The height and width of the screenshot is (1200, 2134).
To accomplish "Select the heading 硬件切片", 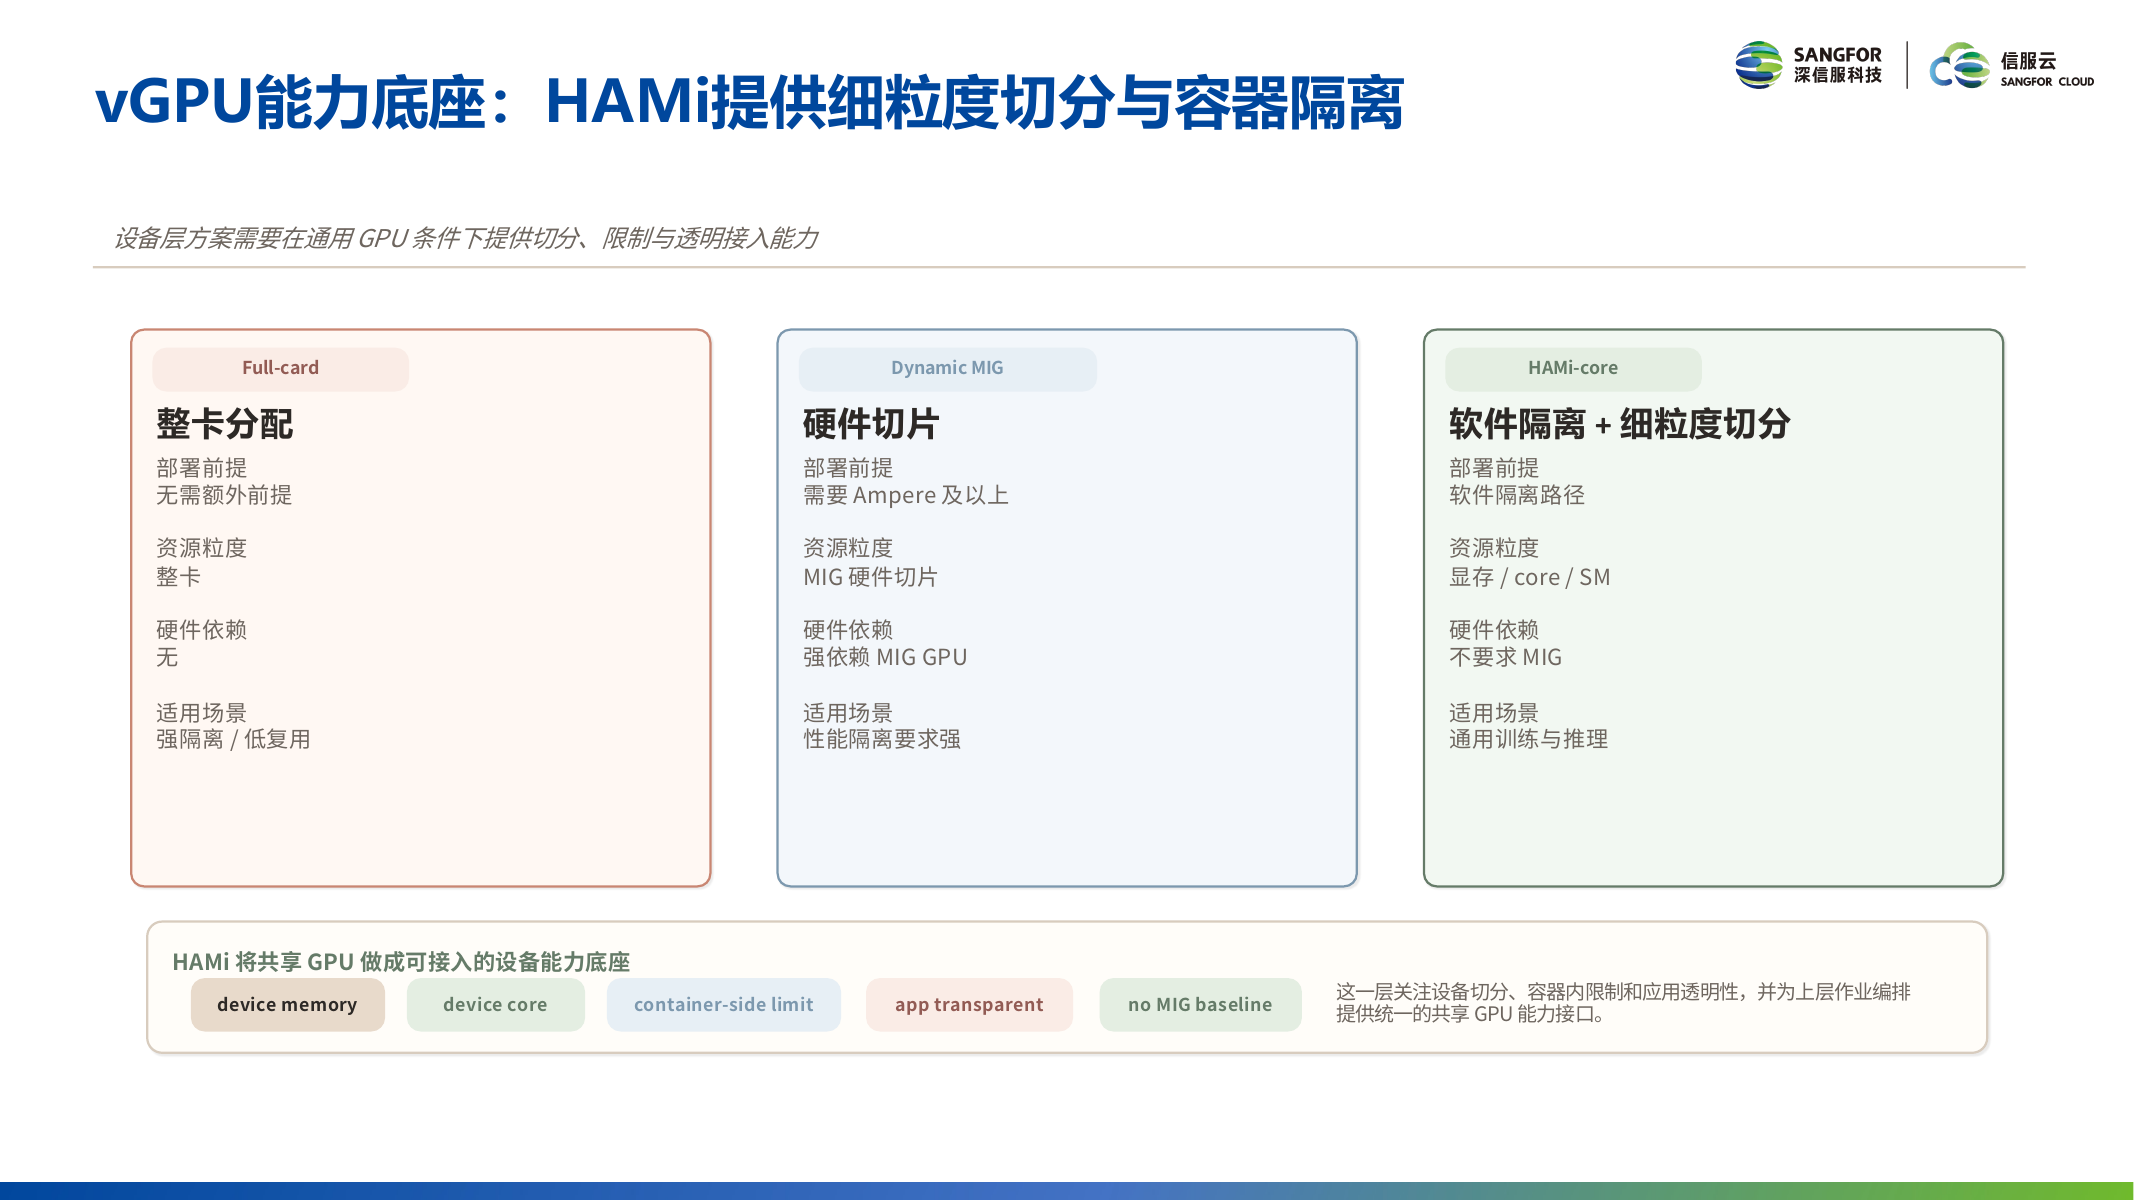I will point(871,424).
